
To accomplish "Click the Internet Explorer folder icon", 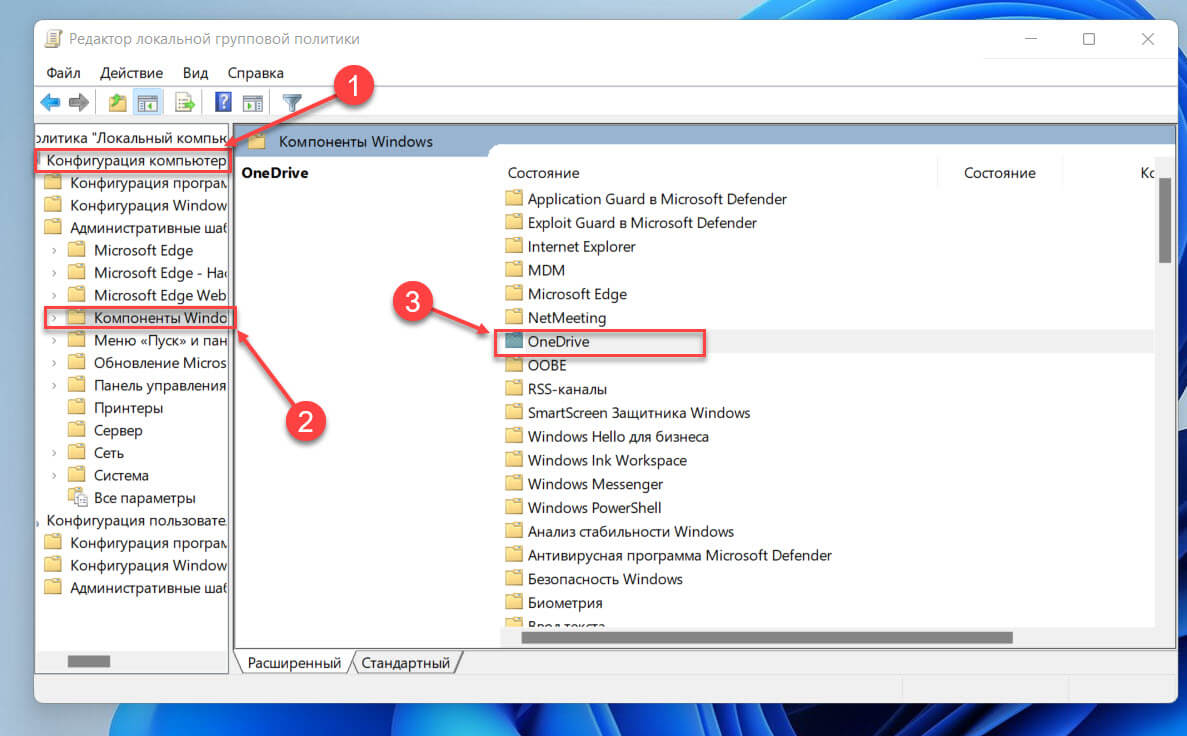I will point(514,246).
